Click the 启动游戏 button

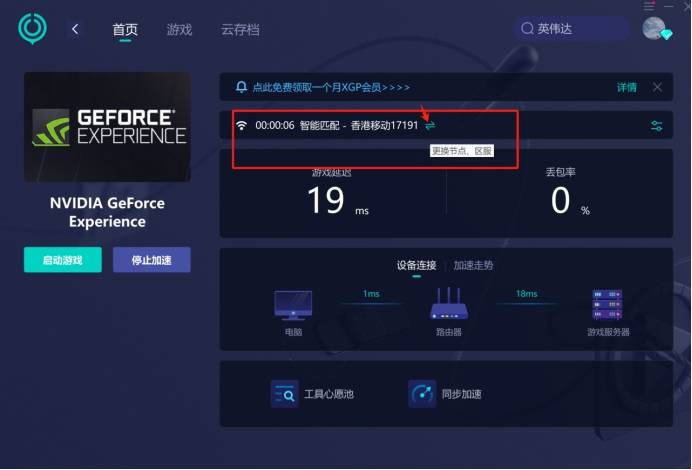(x=63, y=260)
